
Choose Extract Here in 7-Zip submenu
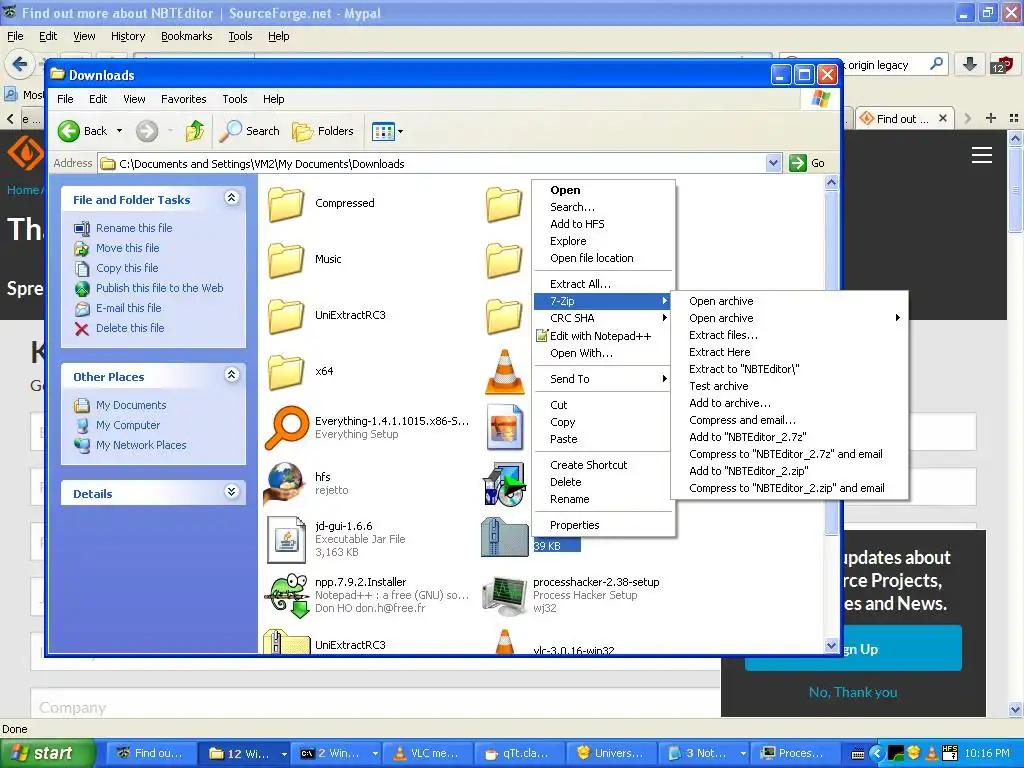[x=789, y=352]
